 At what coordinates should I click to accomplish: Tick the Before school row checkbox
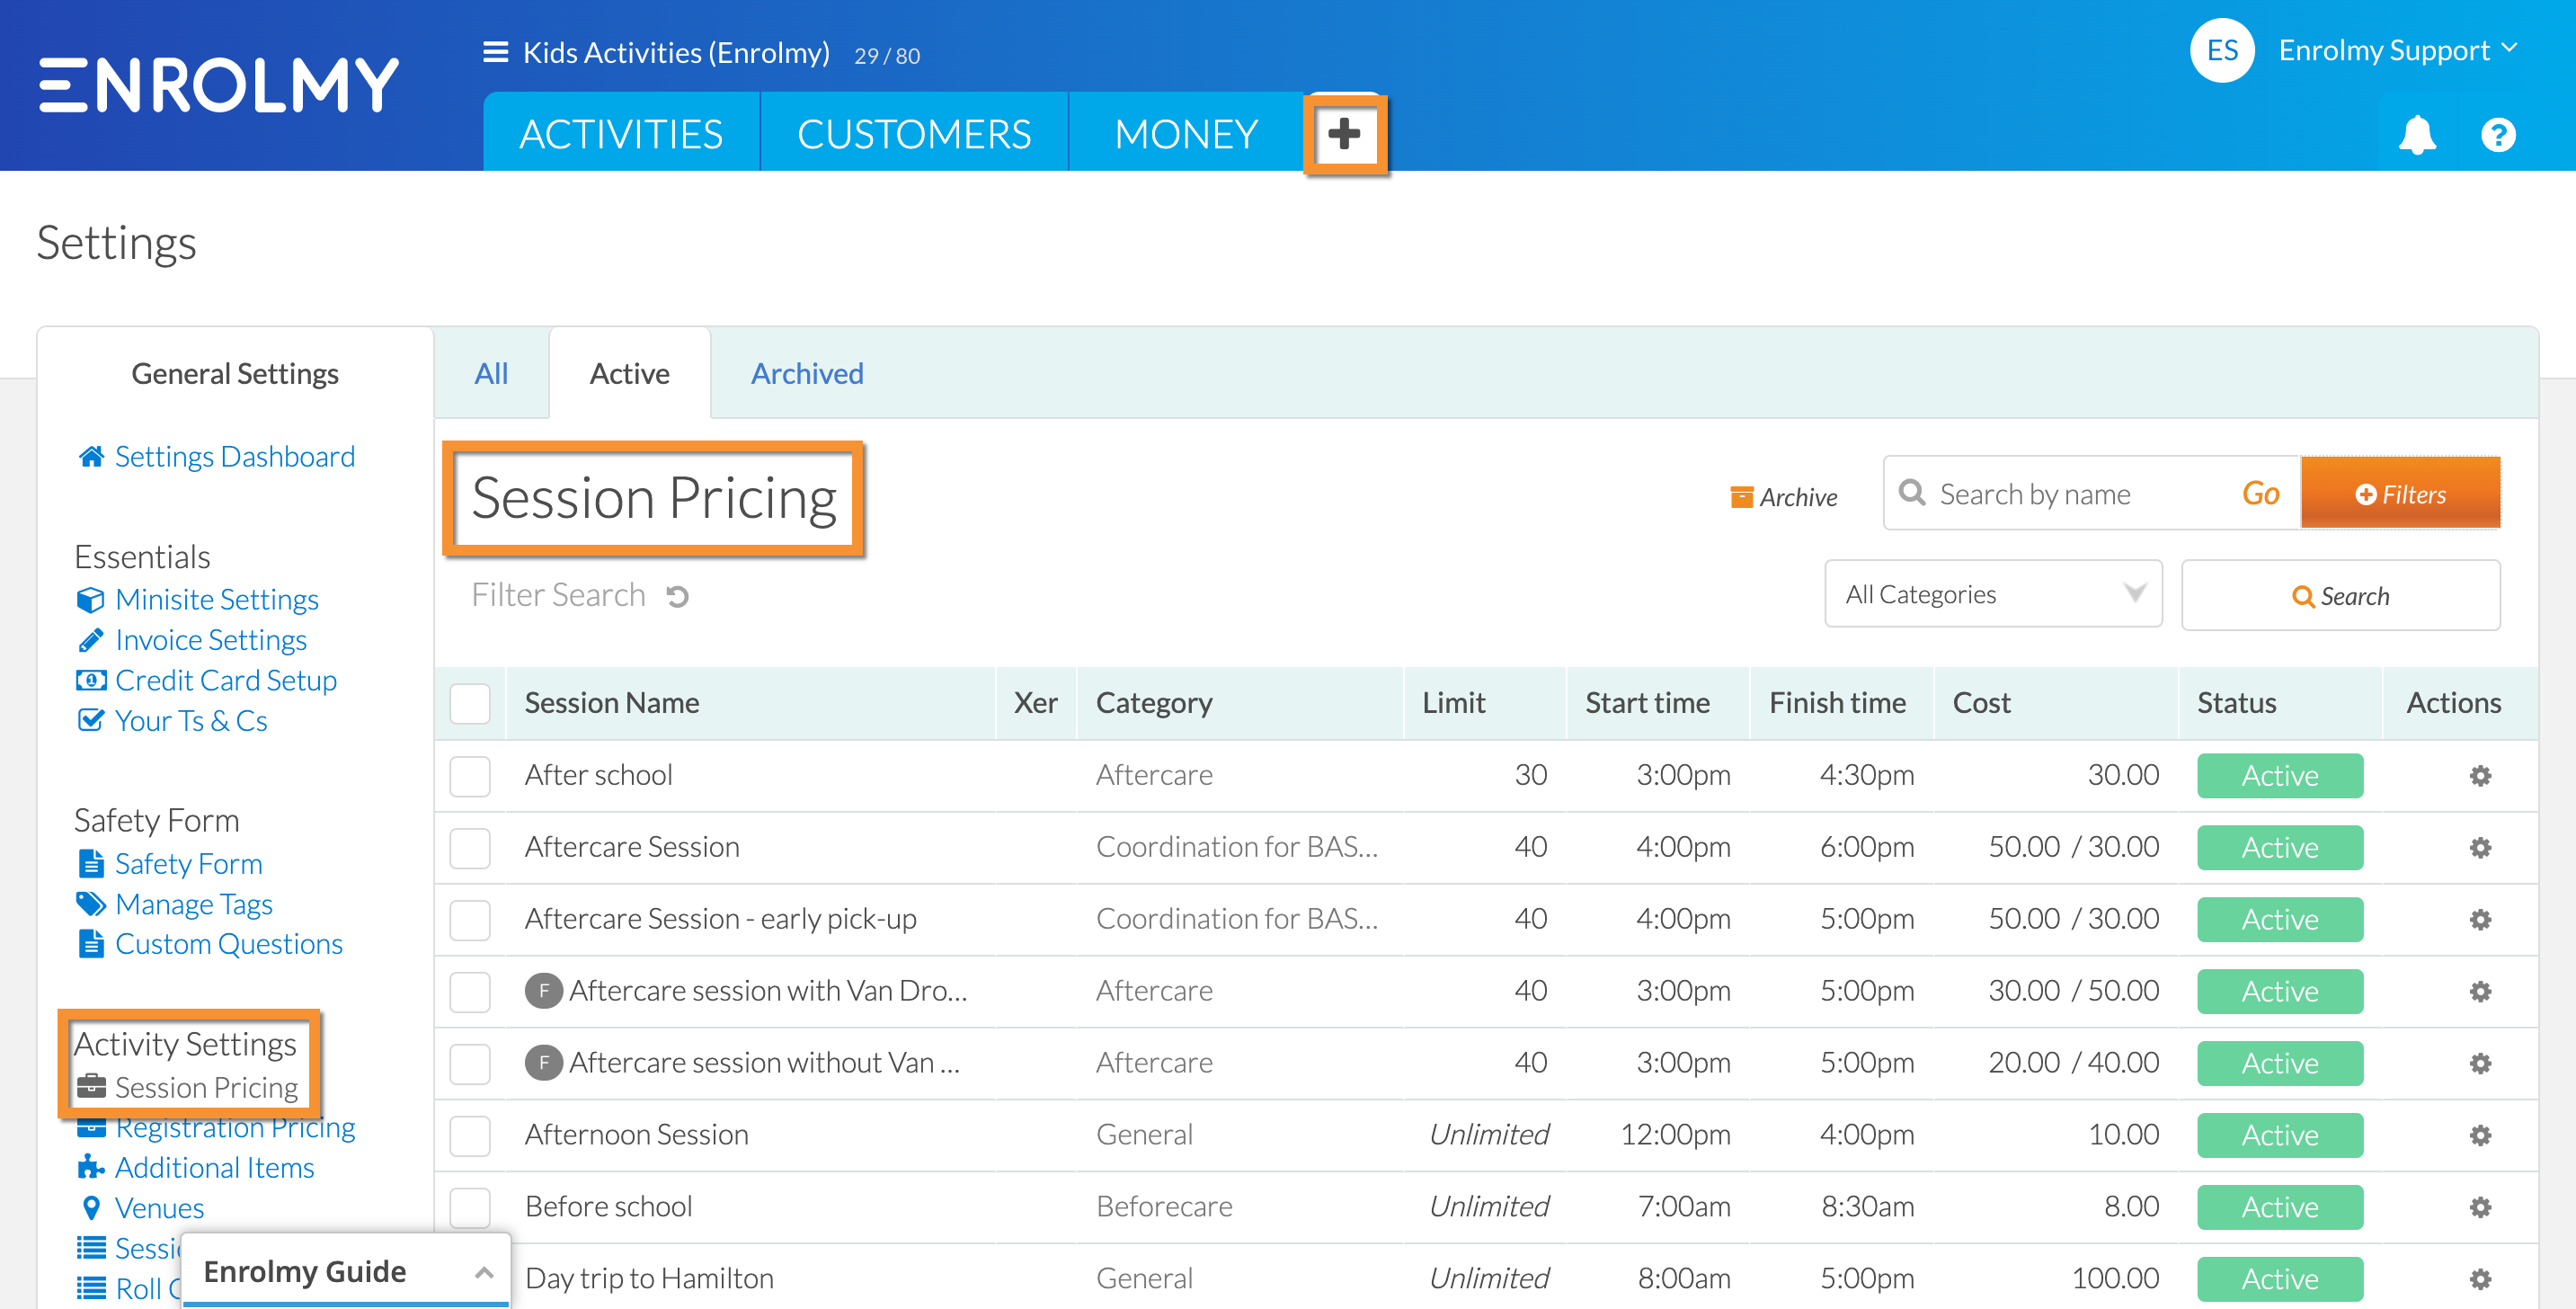[469, 1208]
